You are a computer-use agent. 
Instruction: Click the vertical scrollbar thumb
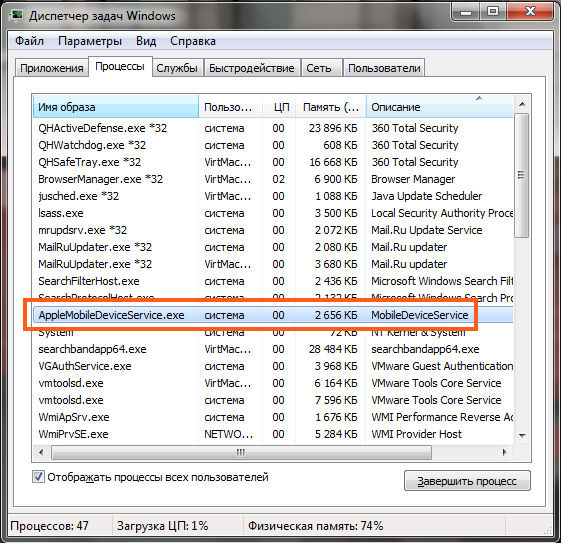[x=522, y=175]
